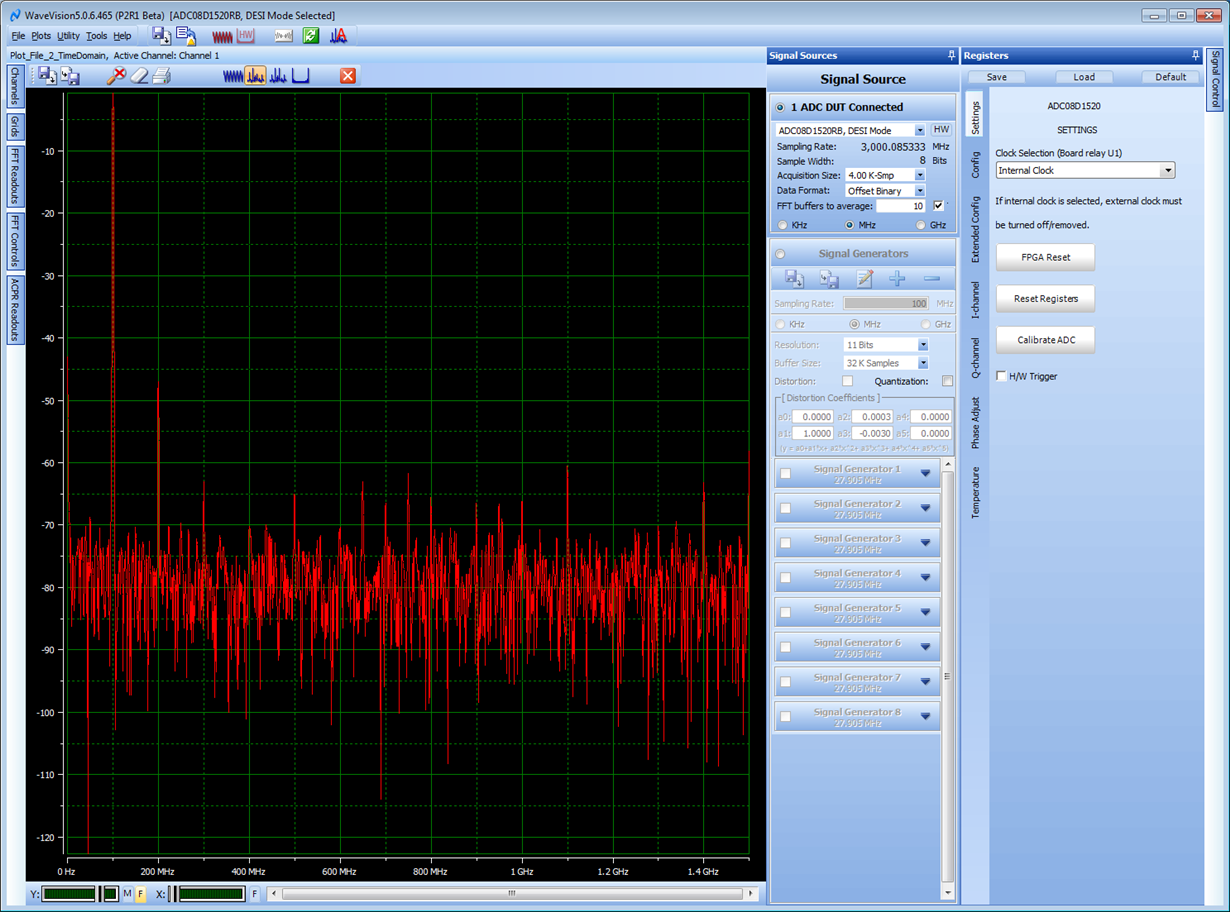Click the FPGA Reset button
The width and height of the screenshot is (1230, 912).
(1045, 257)
